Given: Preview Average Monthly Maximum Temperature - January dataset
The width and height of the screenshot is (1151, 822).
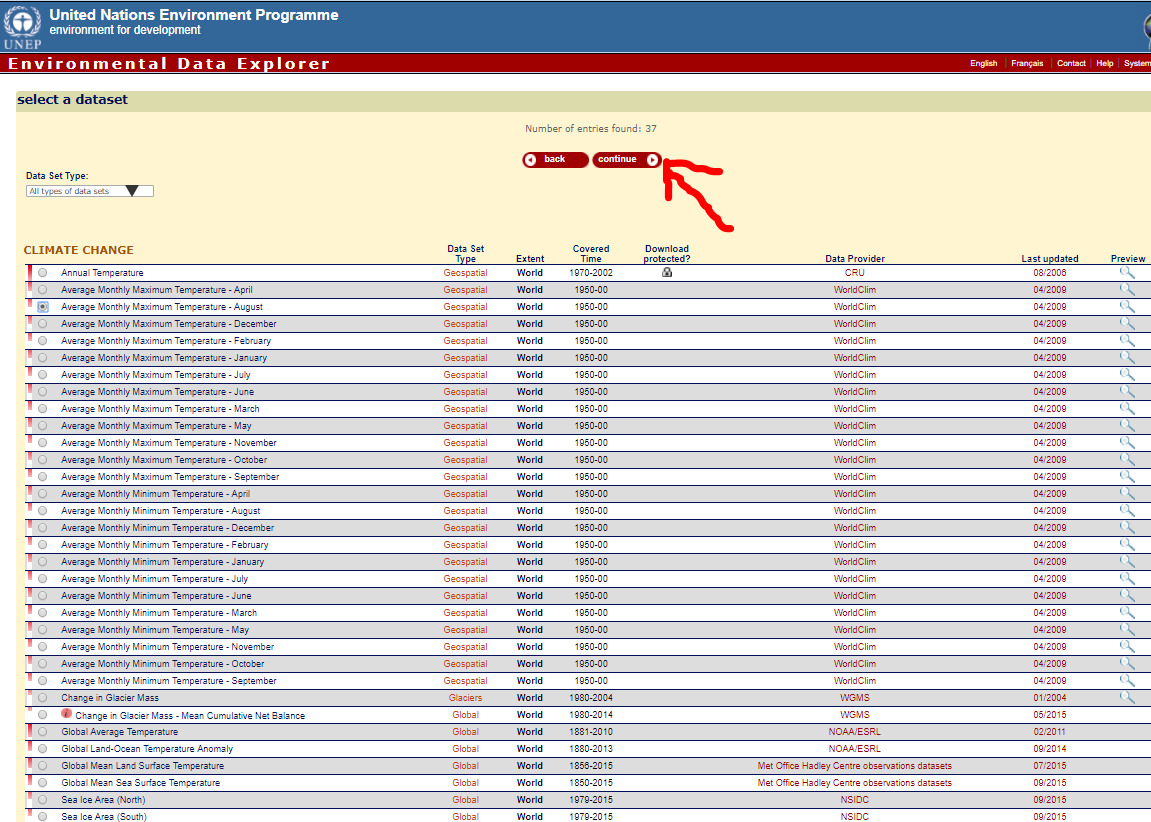Looking at the screenshot, I should click(1127, 357).
